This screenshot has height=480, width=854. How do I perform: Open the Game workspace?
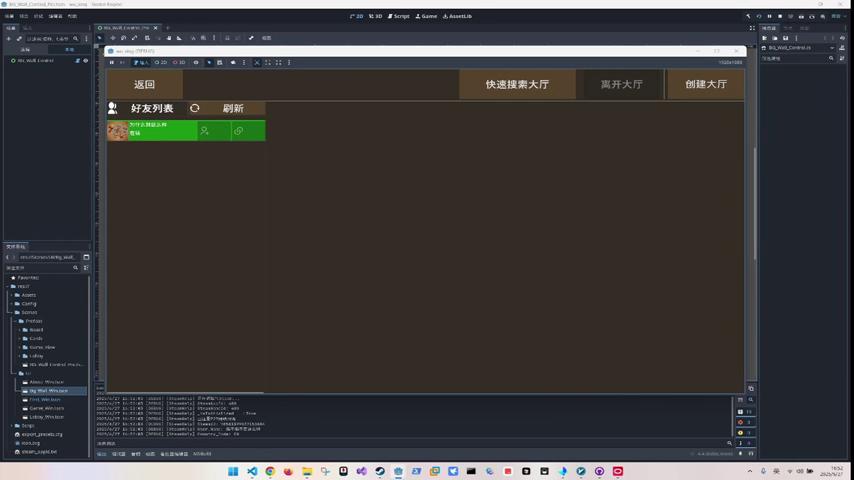pos(426,16)
